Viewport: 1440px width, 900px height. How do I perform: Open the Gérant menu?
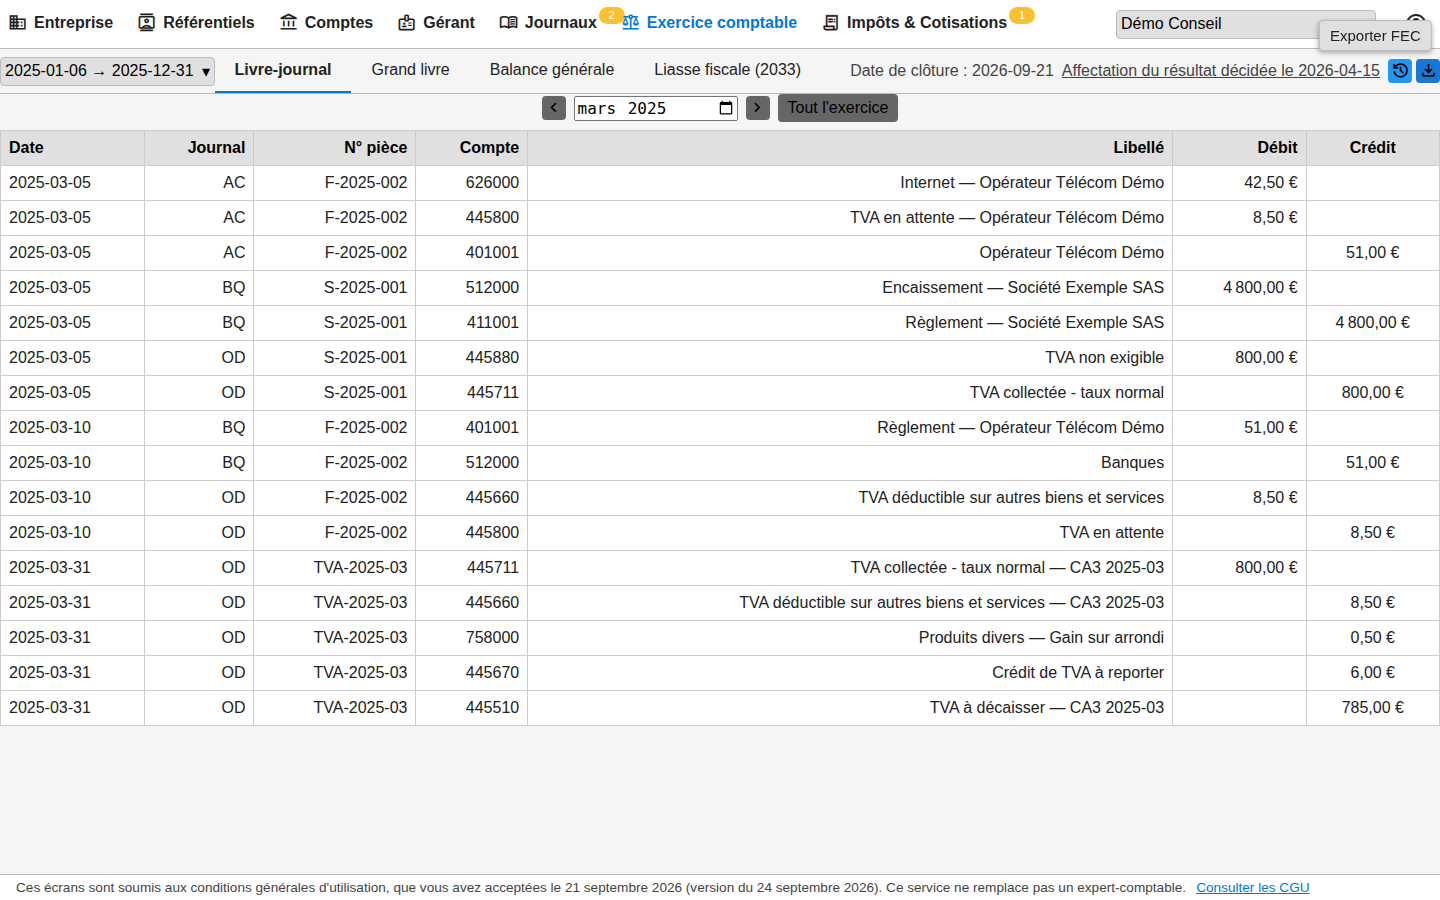tap(436, 22)
